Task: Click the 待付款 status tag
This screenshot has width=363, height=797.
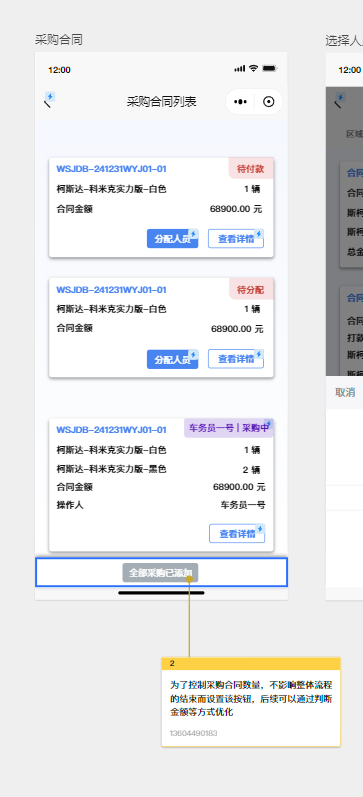Action: (x=251, y=169)
